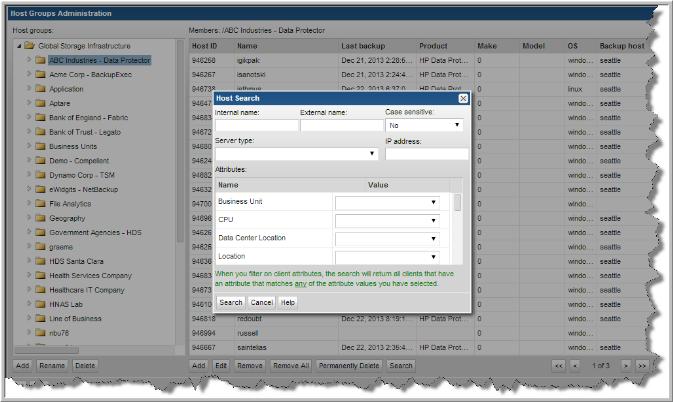
Task: Click the Search button in the dialog
Action: pyautogui.click(x=230, y=302)
